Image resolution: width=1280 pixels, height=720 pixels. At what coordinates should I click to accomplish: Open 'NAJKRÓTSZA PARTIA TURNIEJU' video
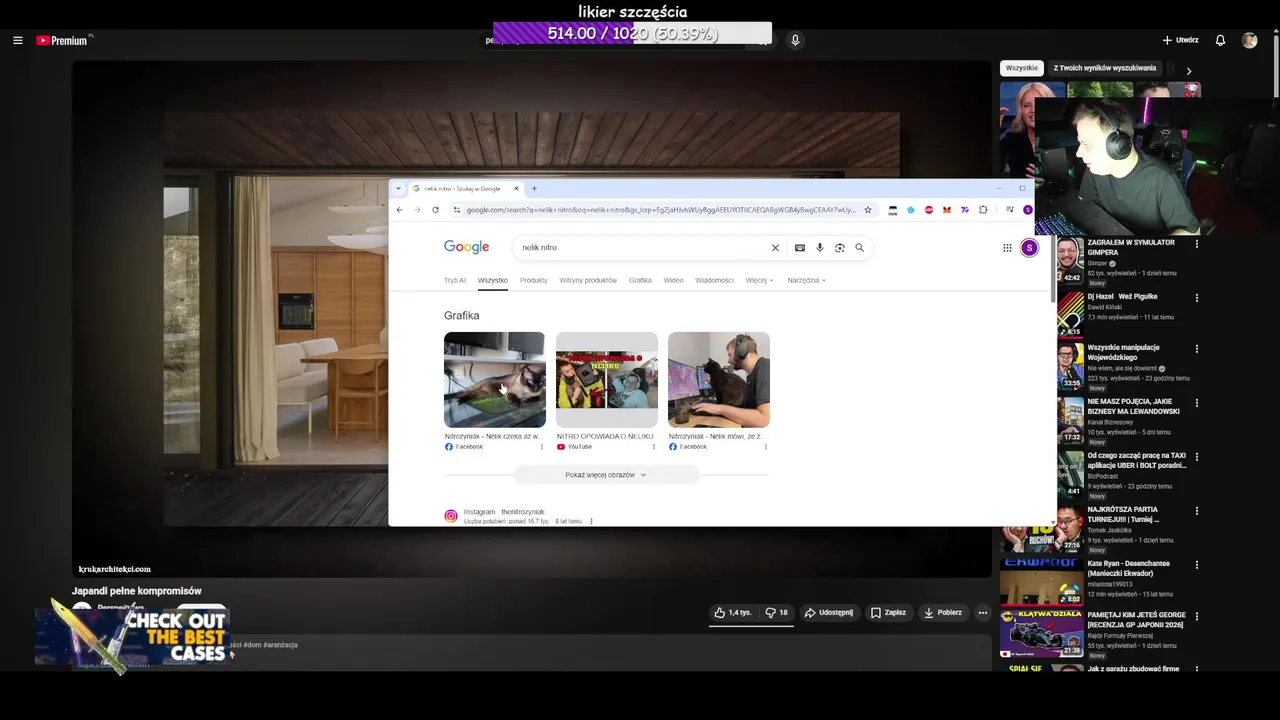[1123, 514]
